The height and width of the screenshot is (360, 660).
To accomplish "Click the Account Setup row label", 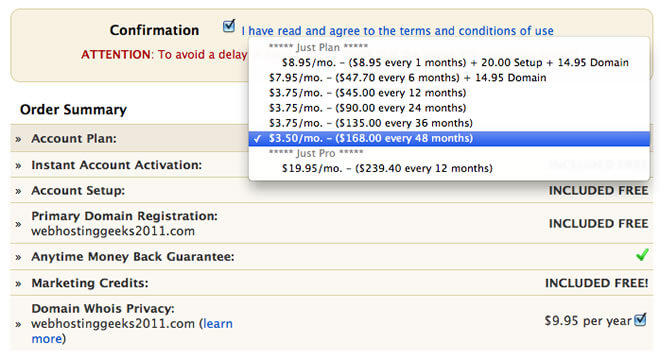I will pyautogui.click(x=78, y=190).
